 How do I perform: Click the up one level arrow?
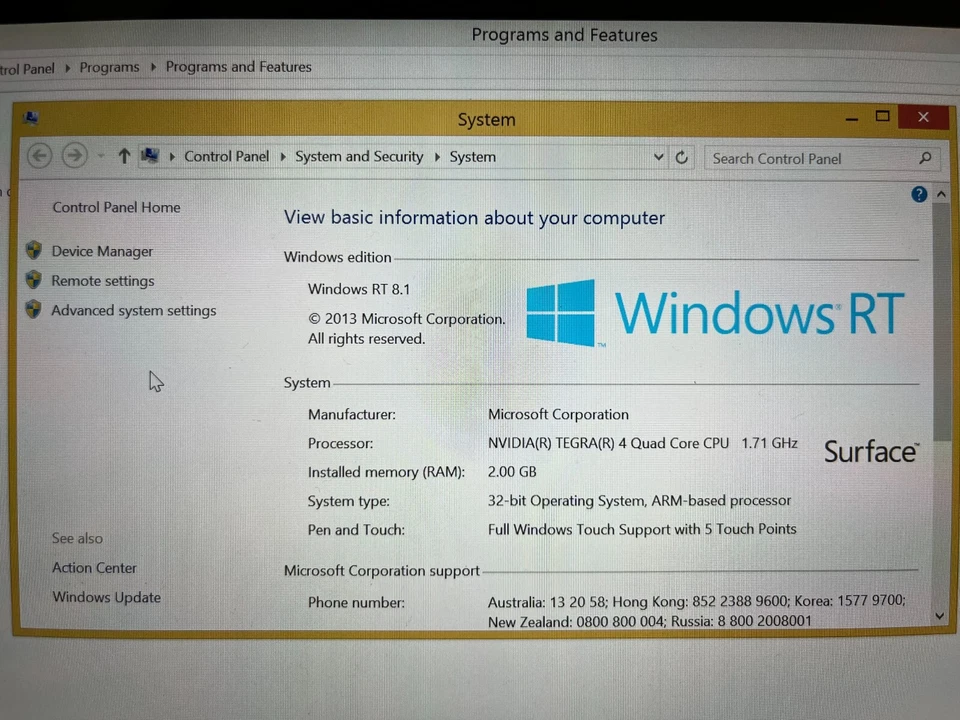coord(123,156)
